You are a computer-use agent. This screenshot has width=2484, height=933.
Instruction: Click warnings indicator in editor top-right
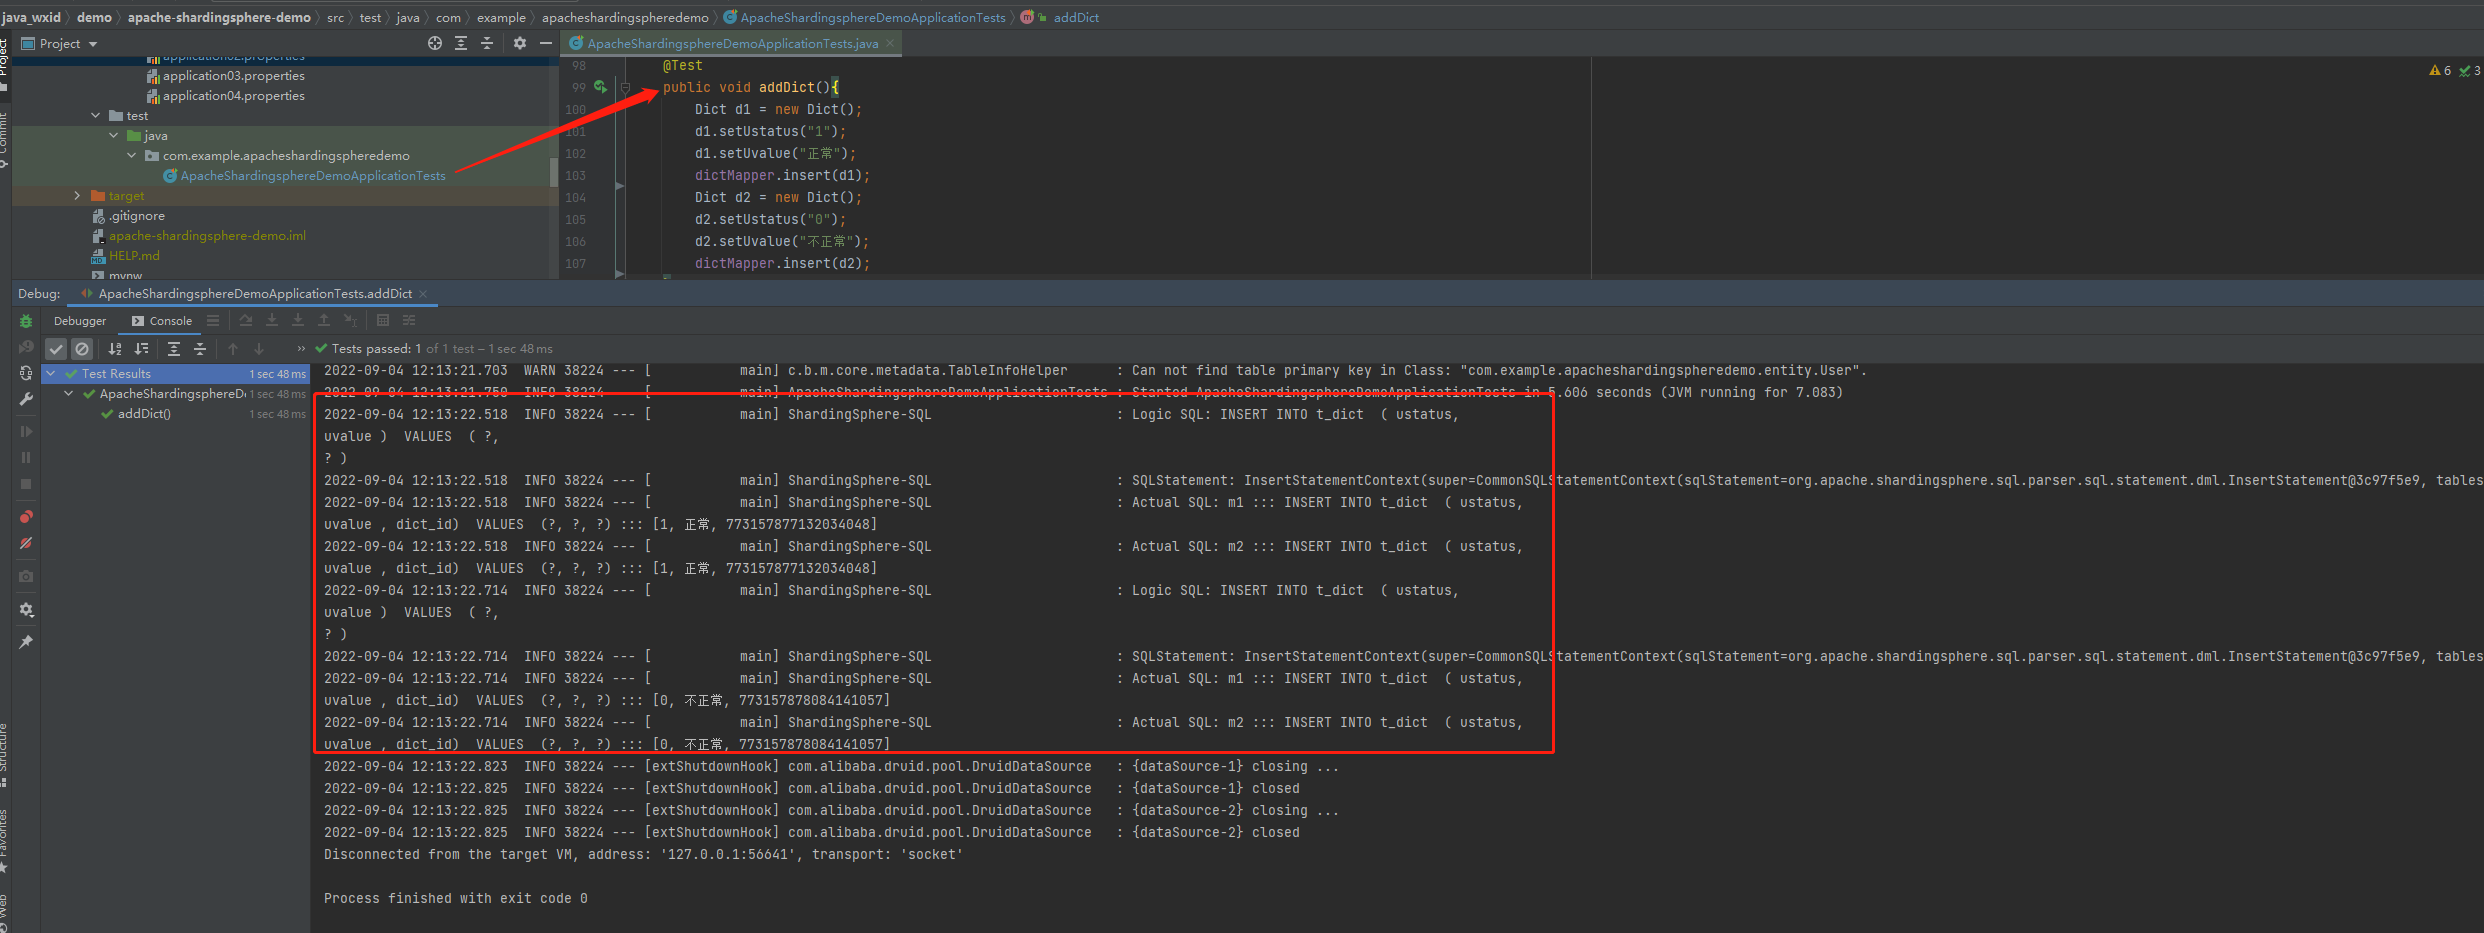coord(2440,70)
